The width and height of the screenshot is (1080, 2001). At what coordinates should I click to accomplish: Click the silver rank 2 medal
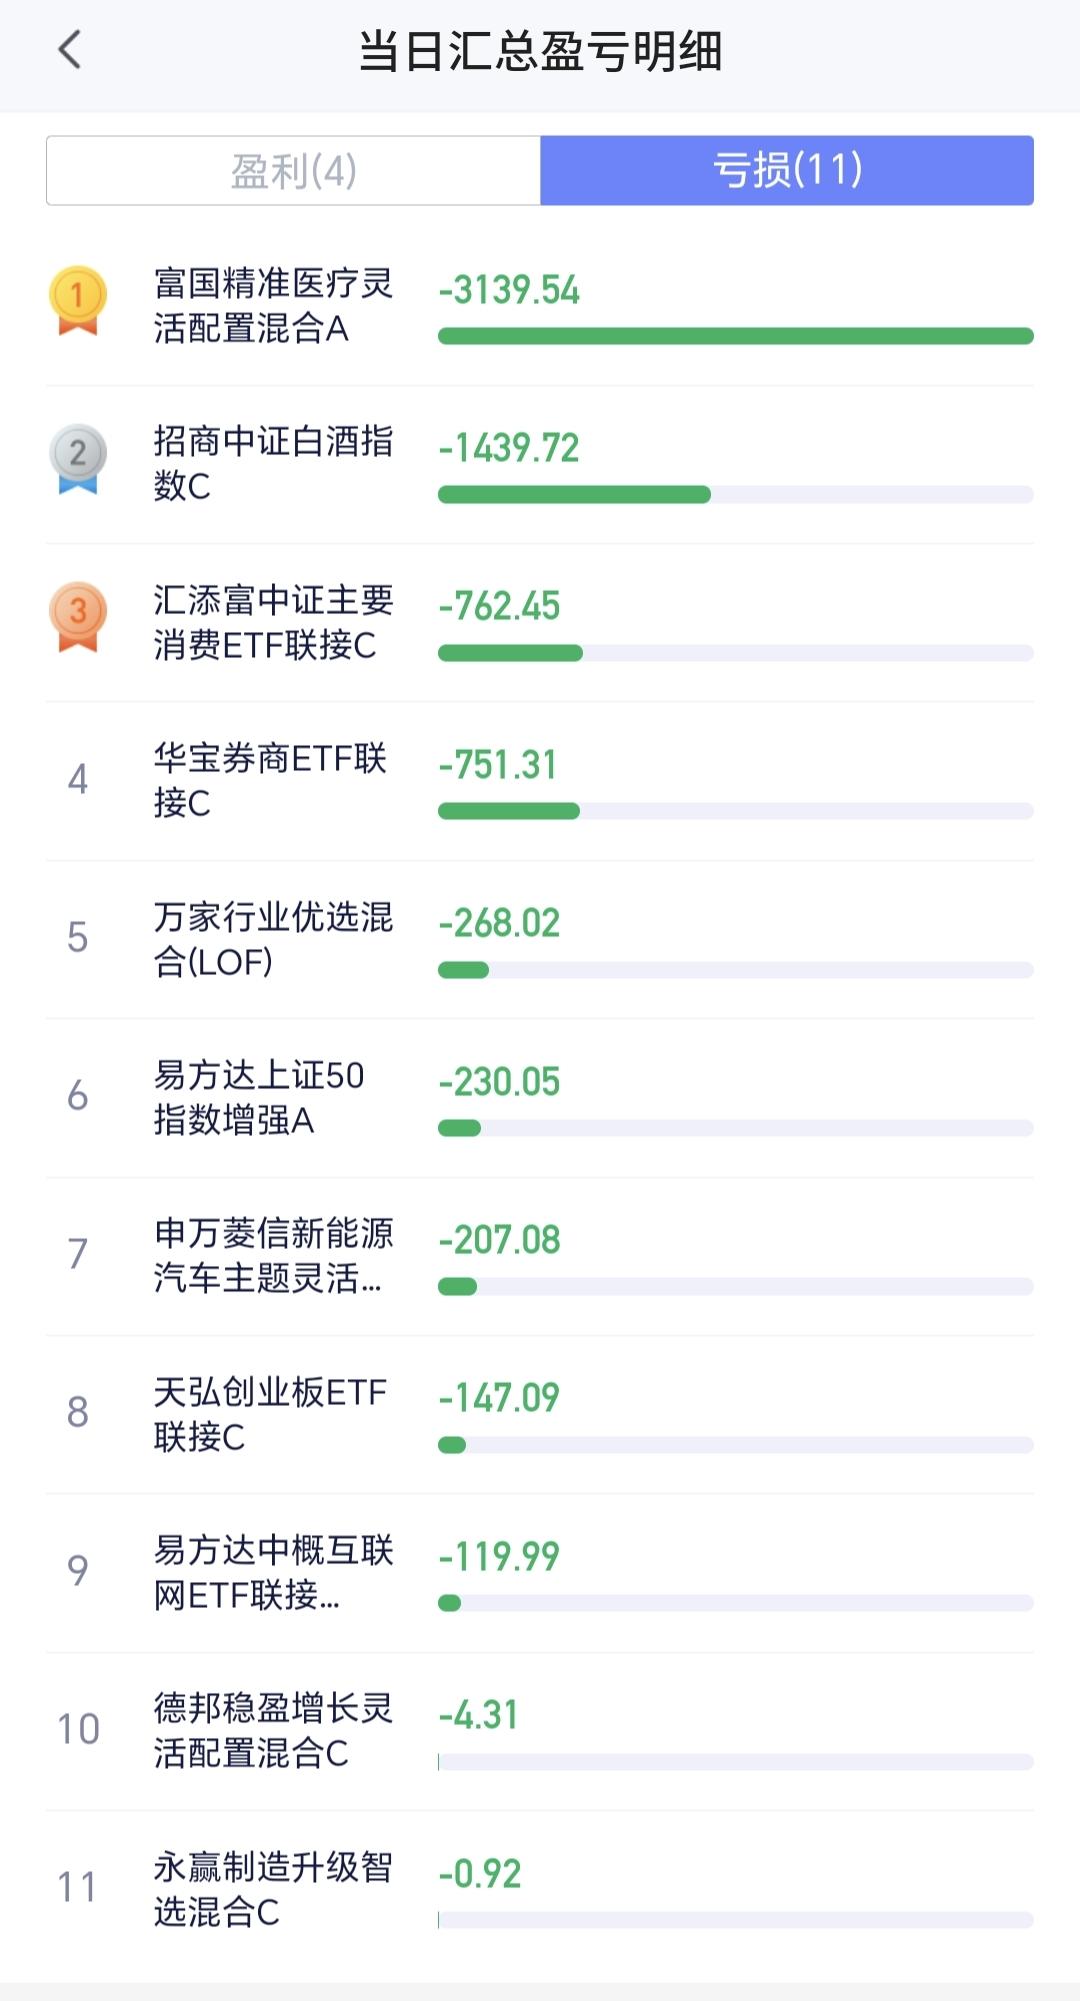[77, 459]
